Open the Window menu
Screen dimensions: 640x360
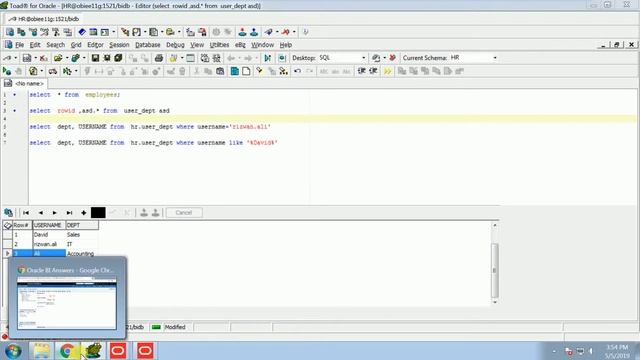pyautogui.click(x=262, y=45)
